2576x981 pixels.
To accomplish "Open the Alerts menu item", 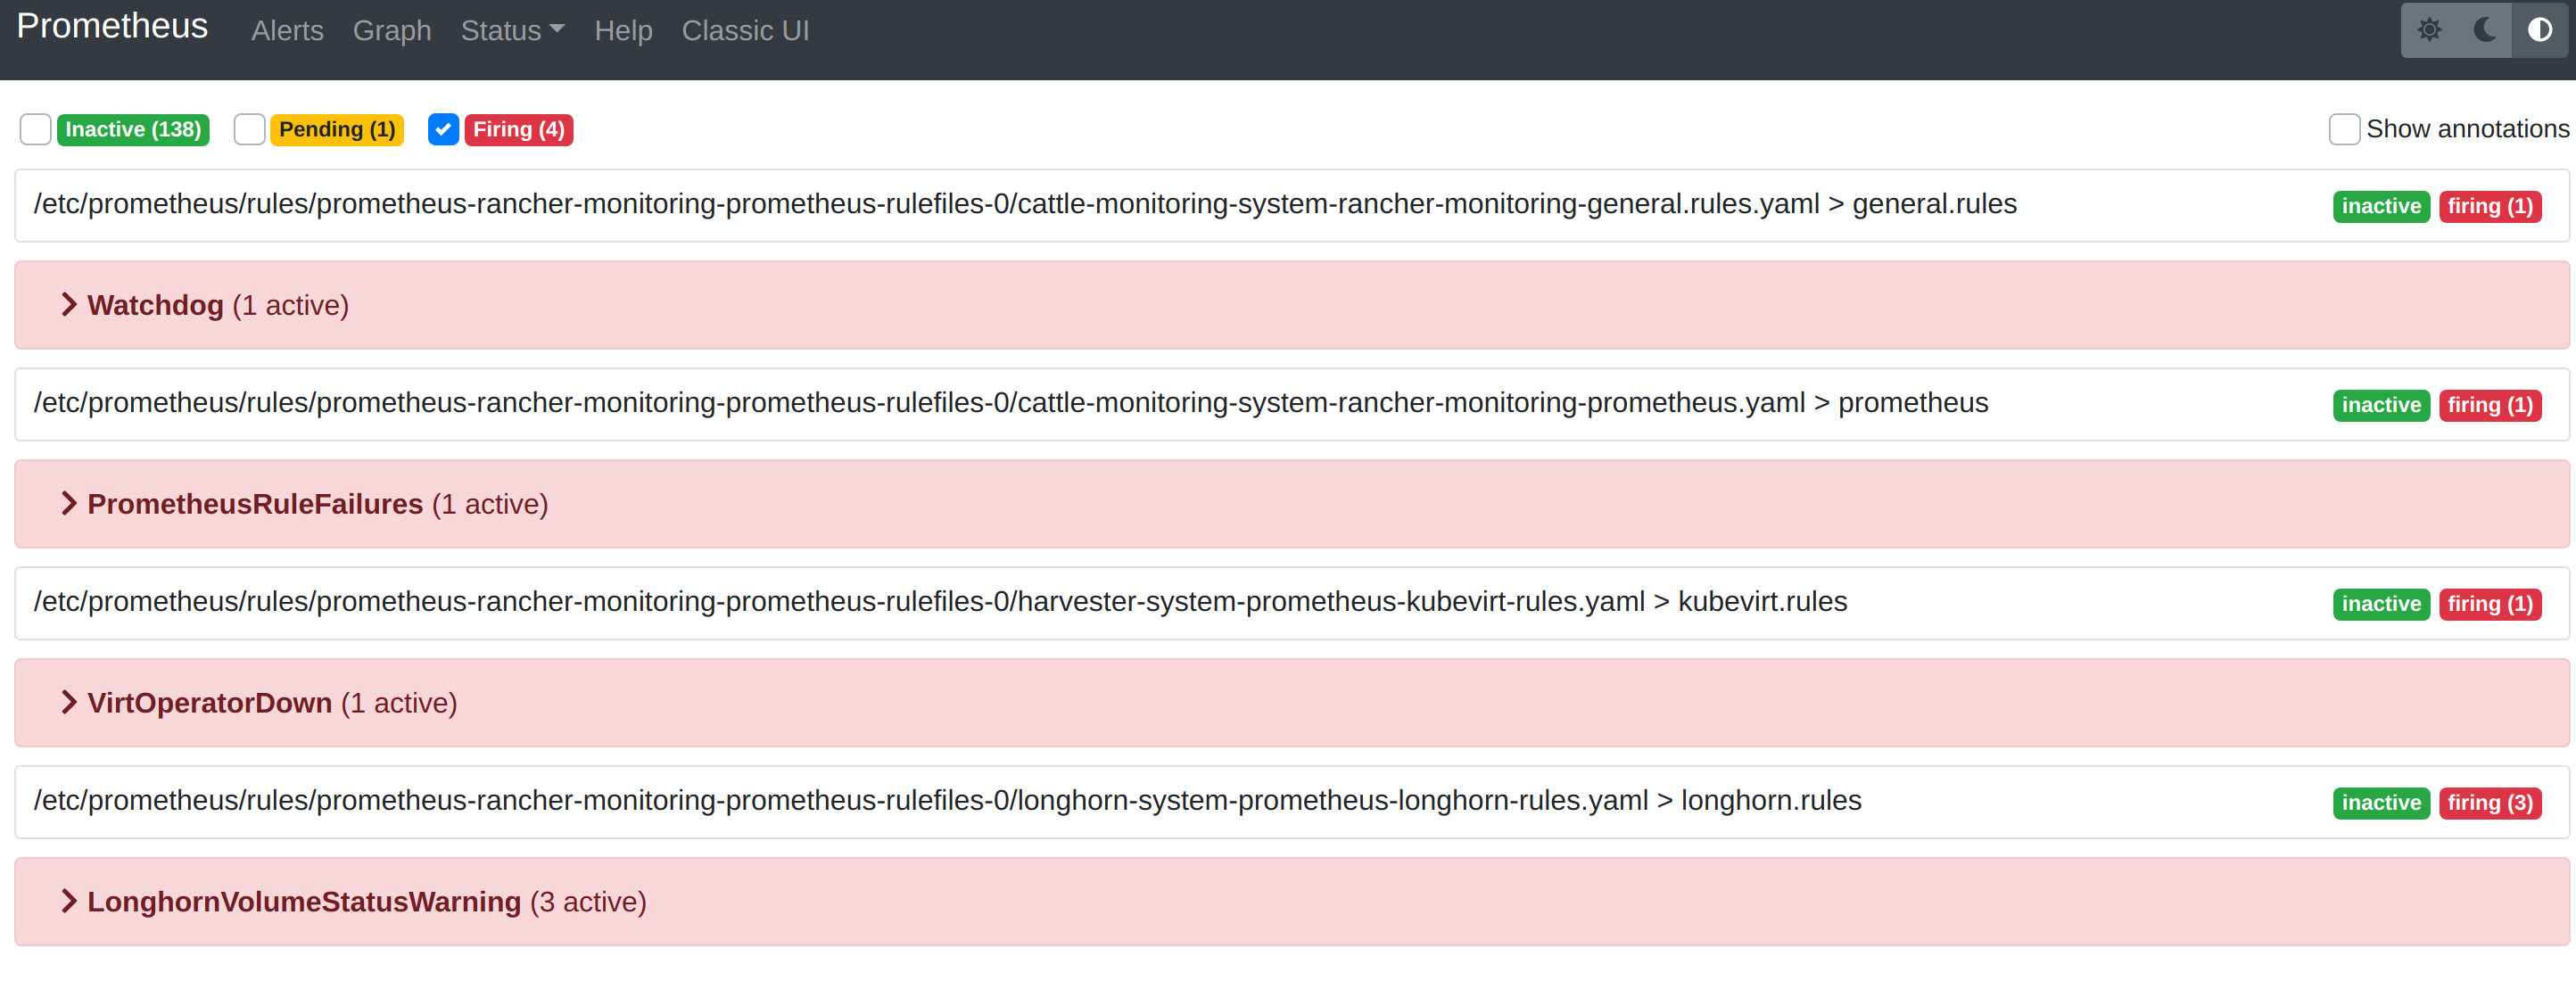I will tap(285, 31).
